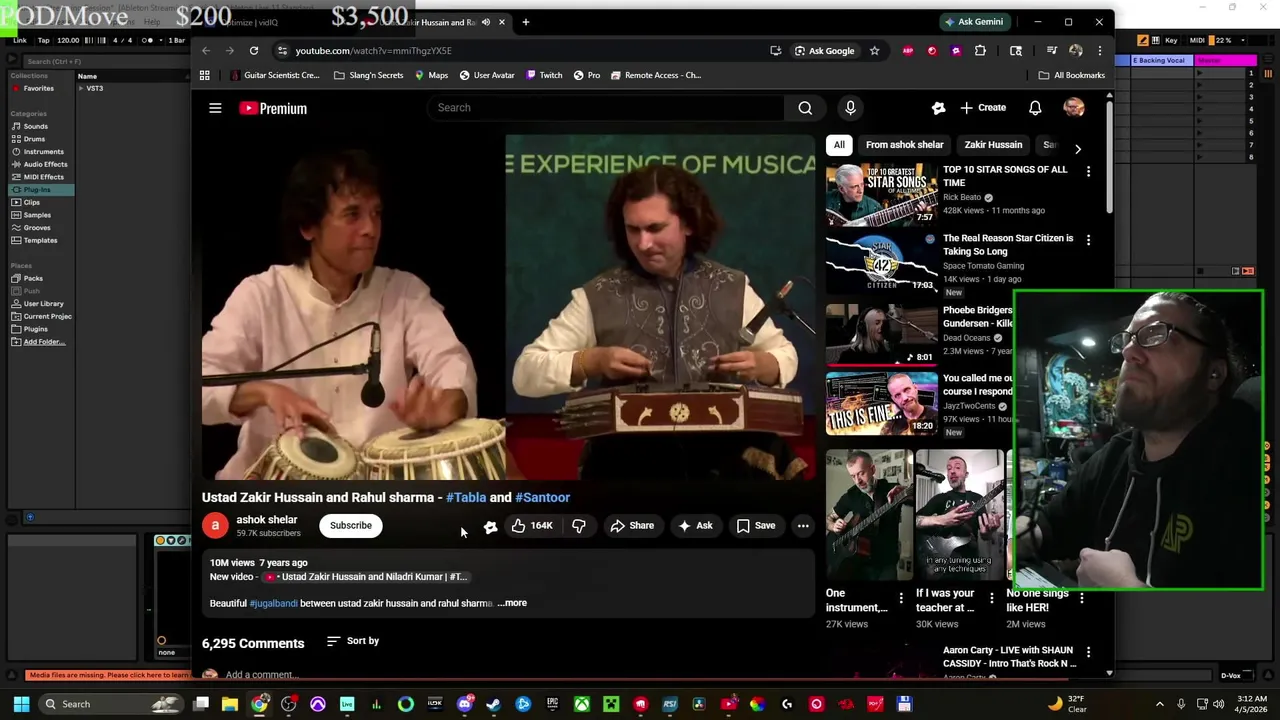The height and width of the screenshot is (720, 1280).
Task: Open Ask Gemini in Chrome title bar
Action: coord(974,22)
